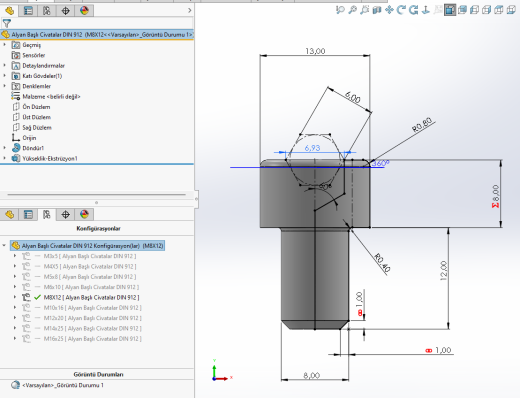The width and height of the screenshot is (520, 398).
Task: Select the Sağ Düzlem plane
Action: point(37,127)
